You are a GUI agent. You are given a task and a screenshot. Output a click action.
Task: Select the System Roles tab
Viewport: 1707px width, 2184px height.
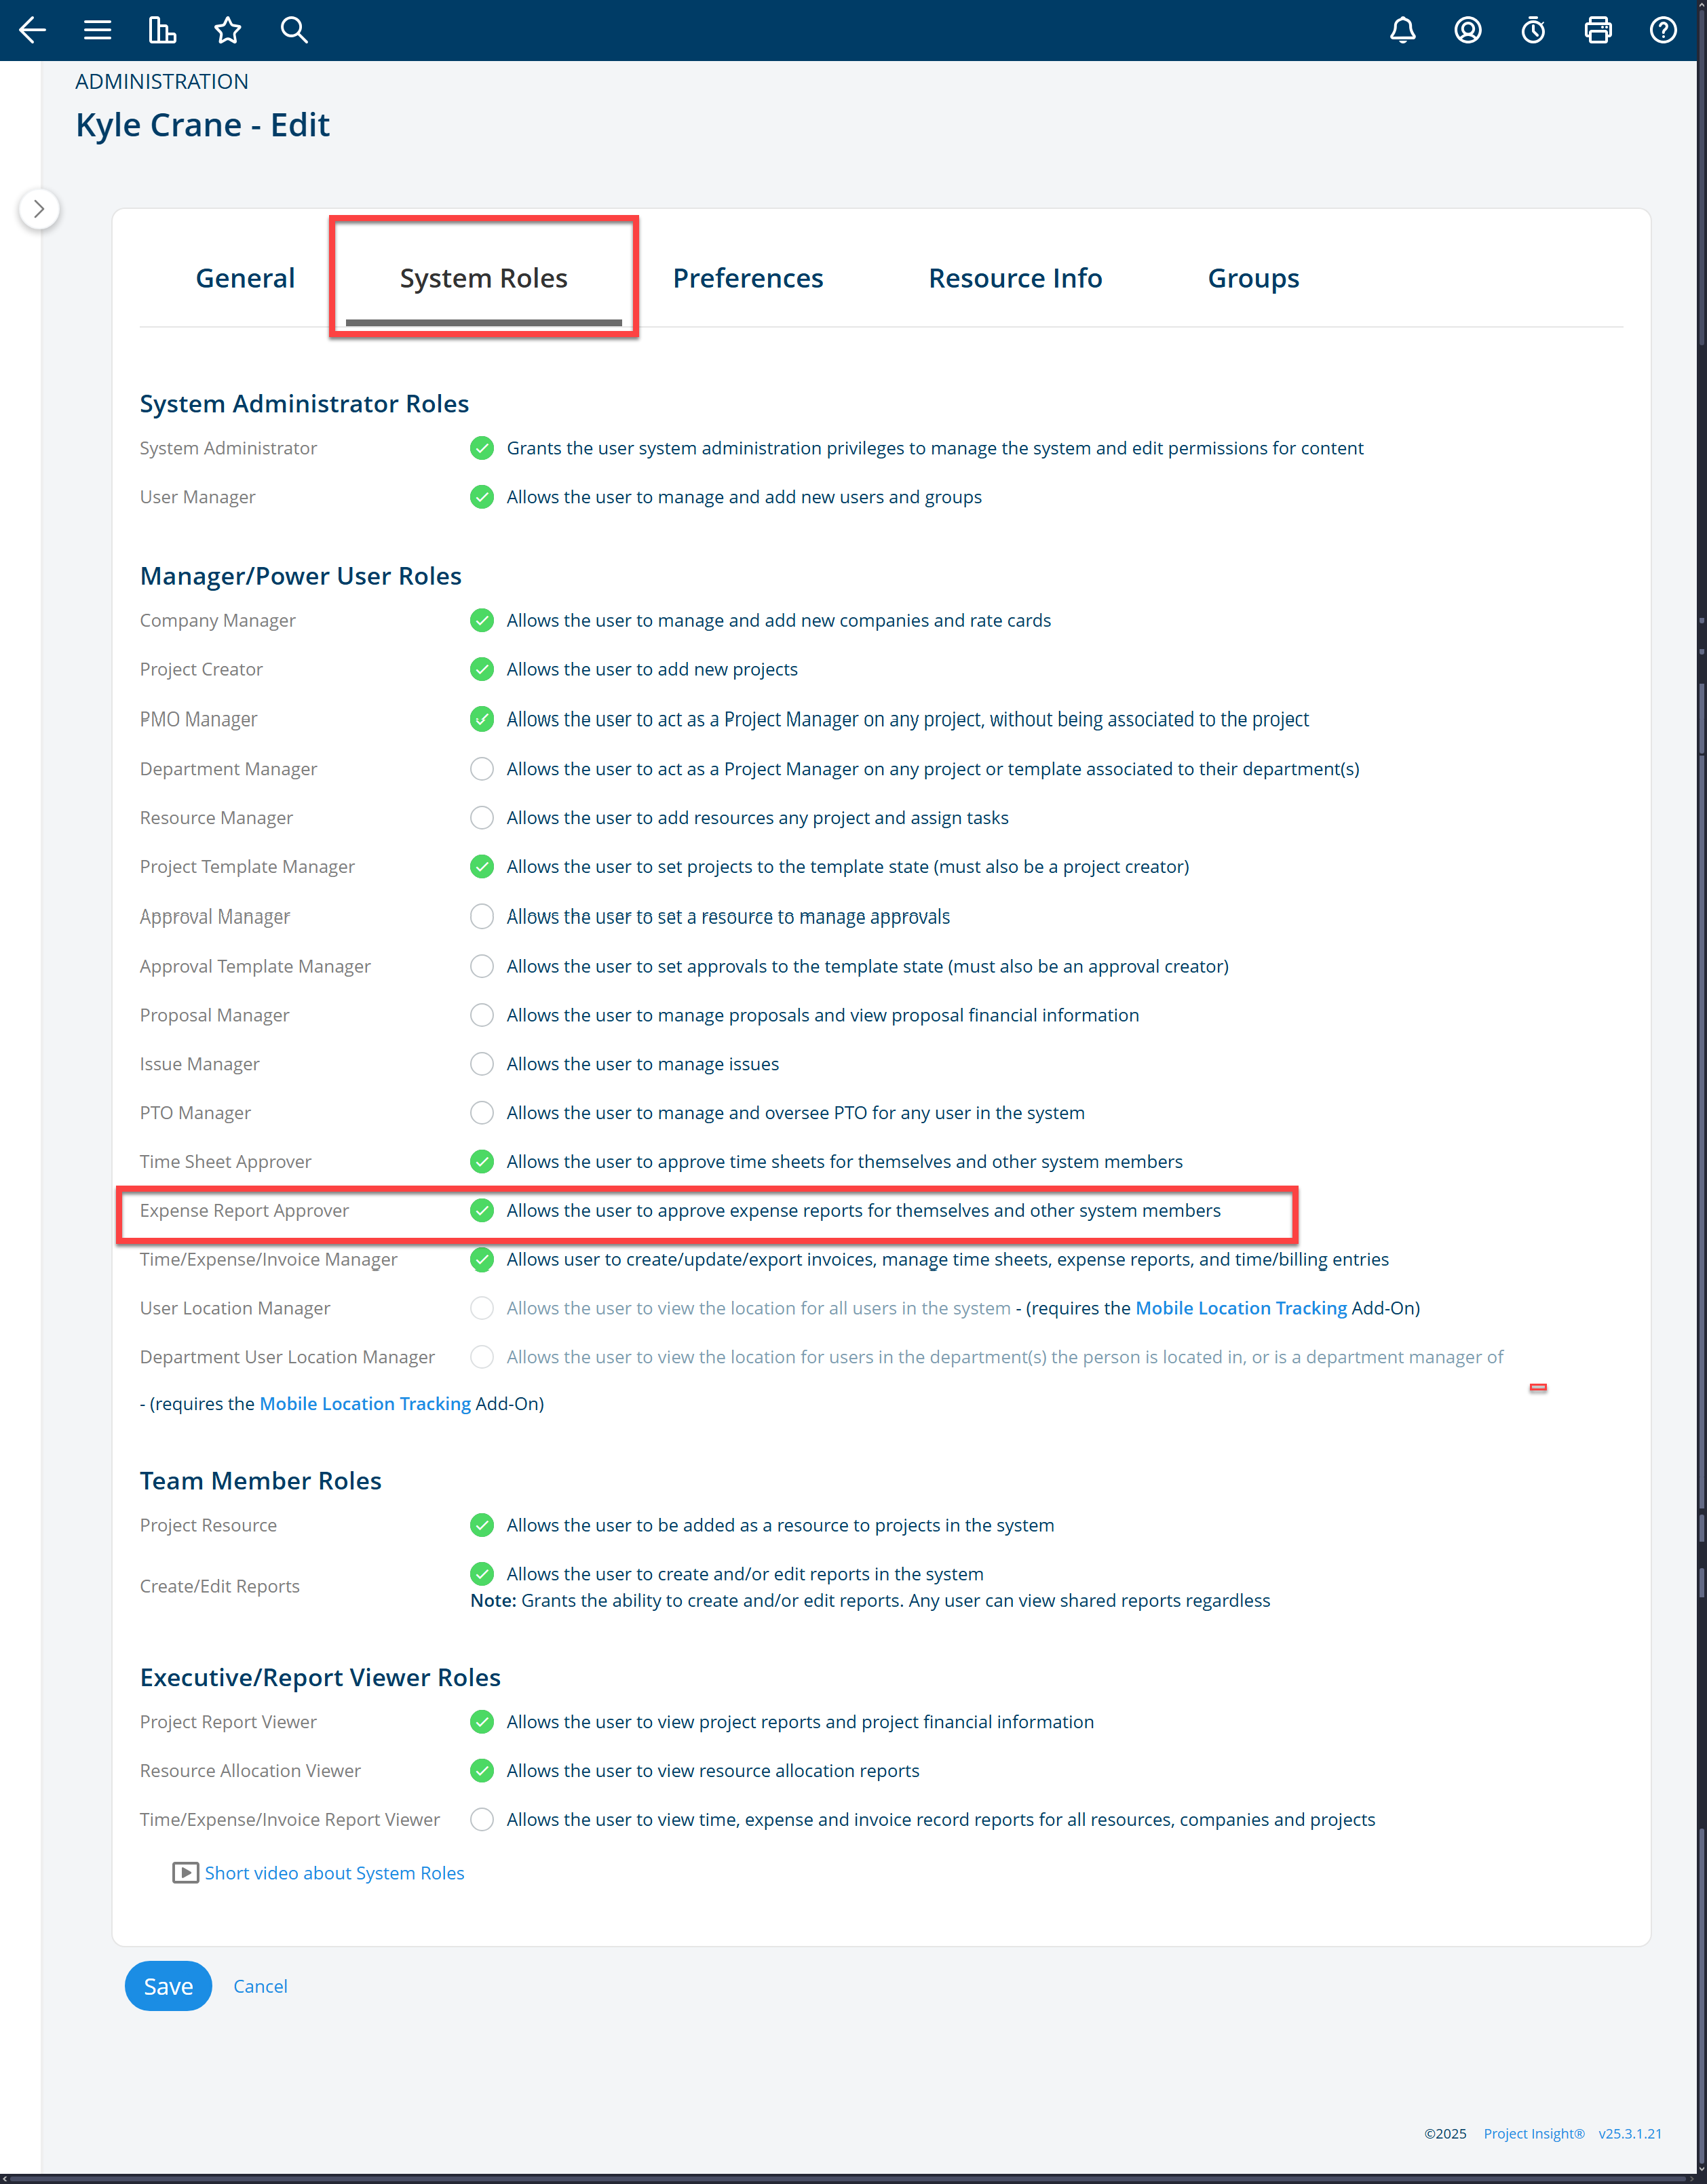point(483,278)
